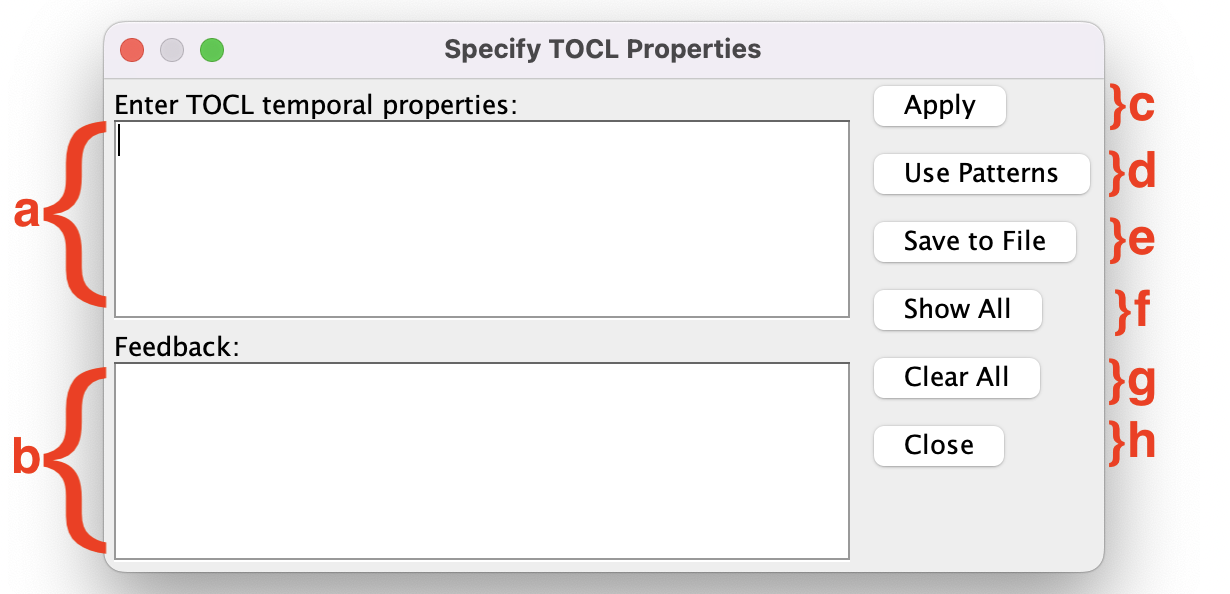This screenshot has height=594, width=1230.
Task: Click the dialog title bar
Action: (x=601, y=48)
